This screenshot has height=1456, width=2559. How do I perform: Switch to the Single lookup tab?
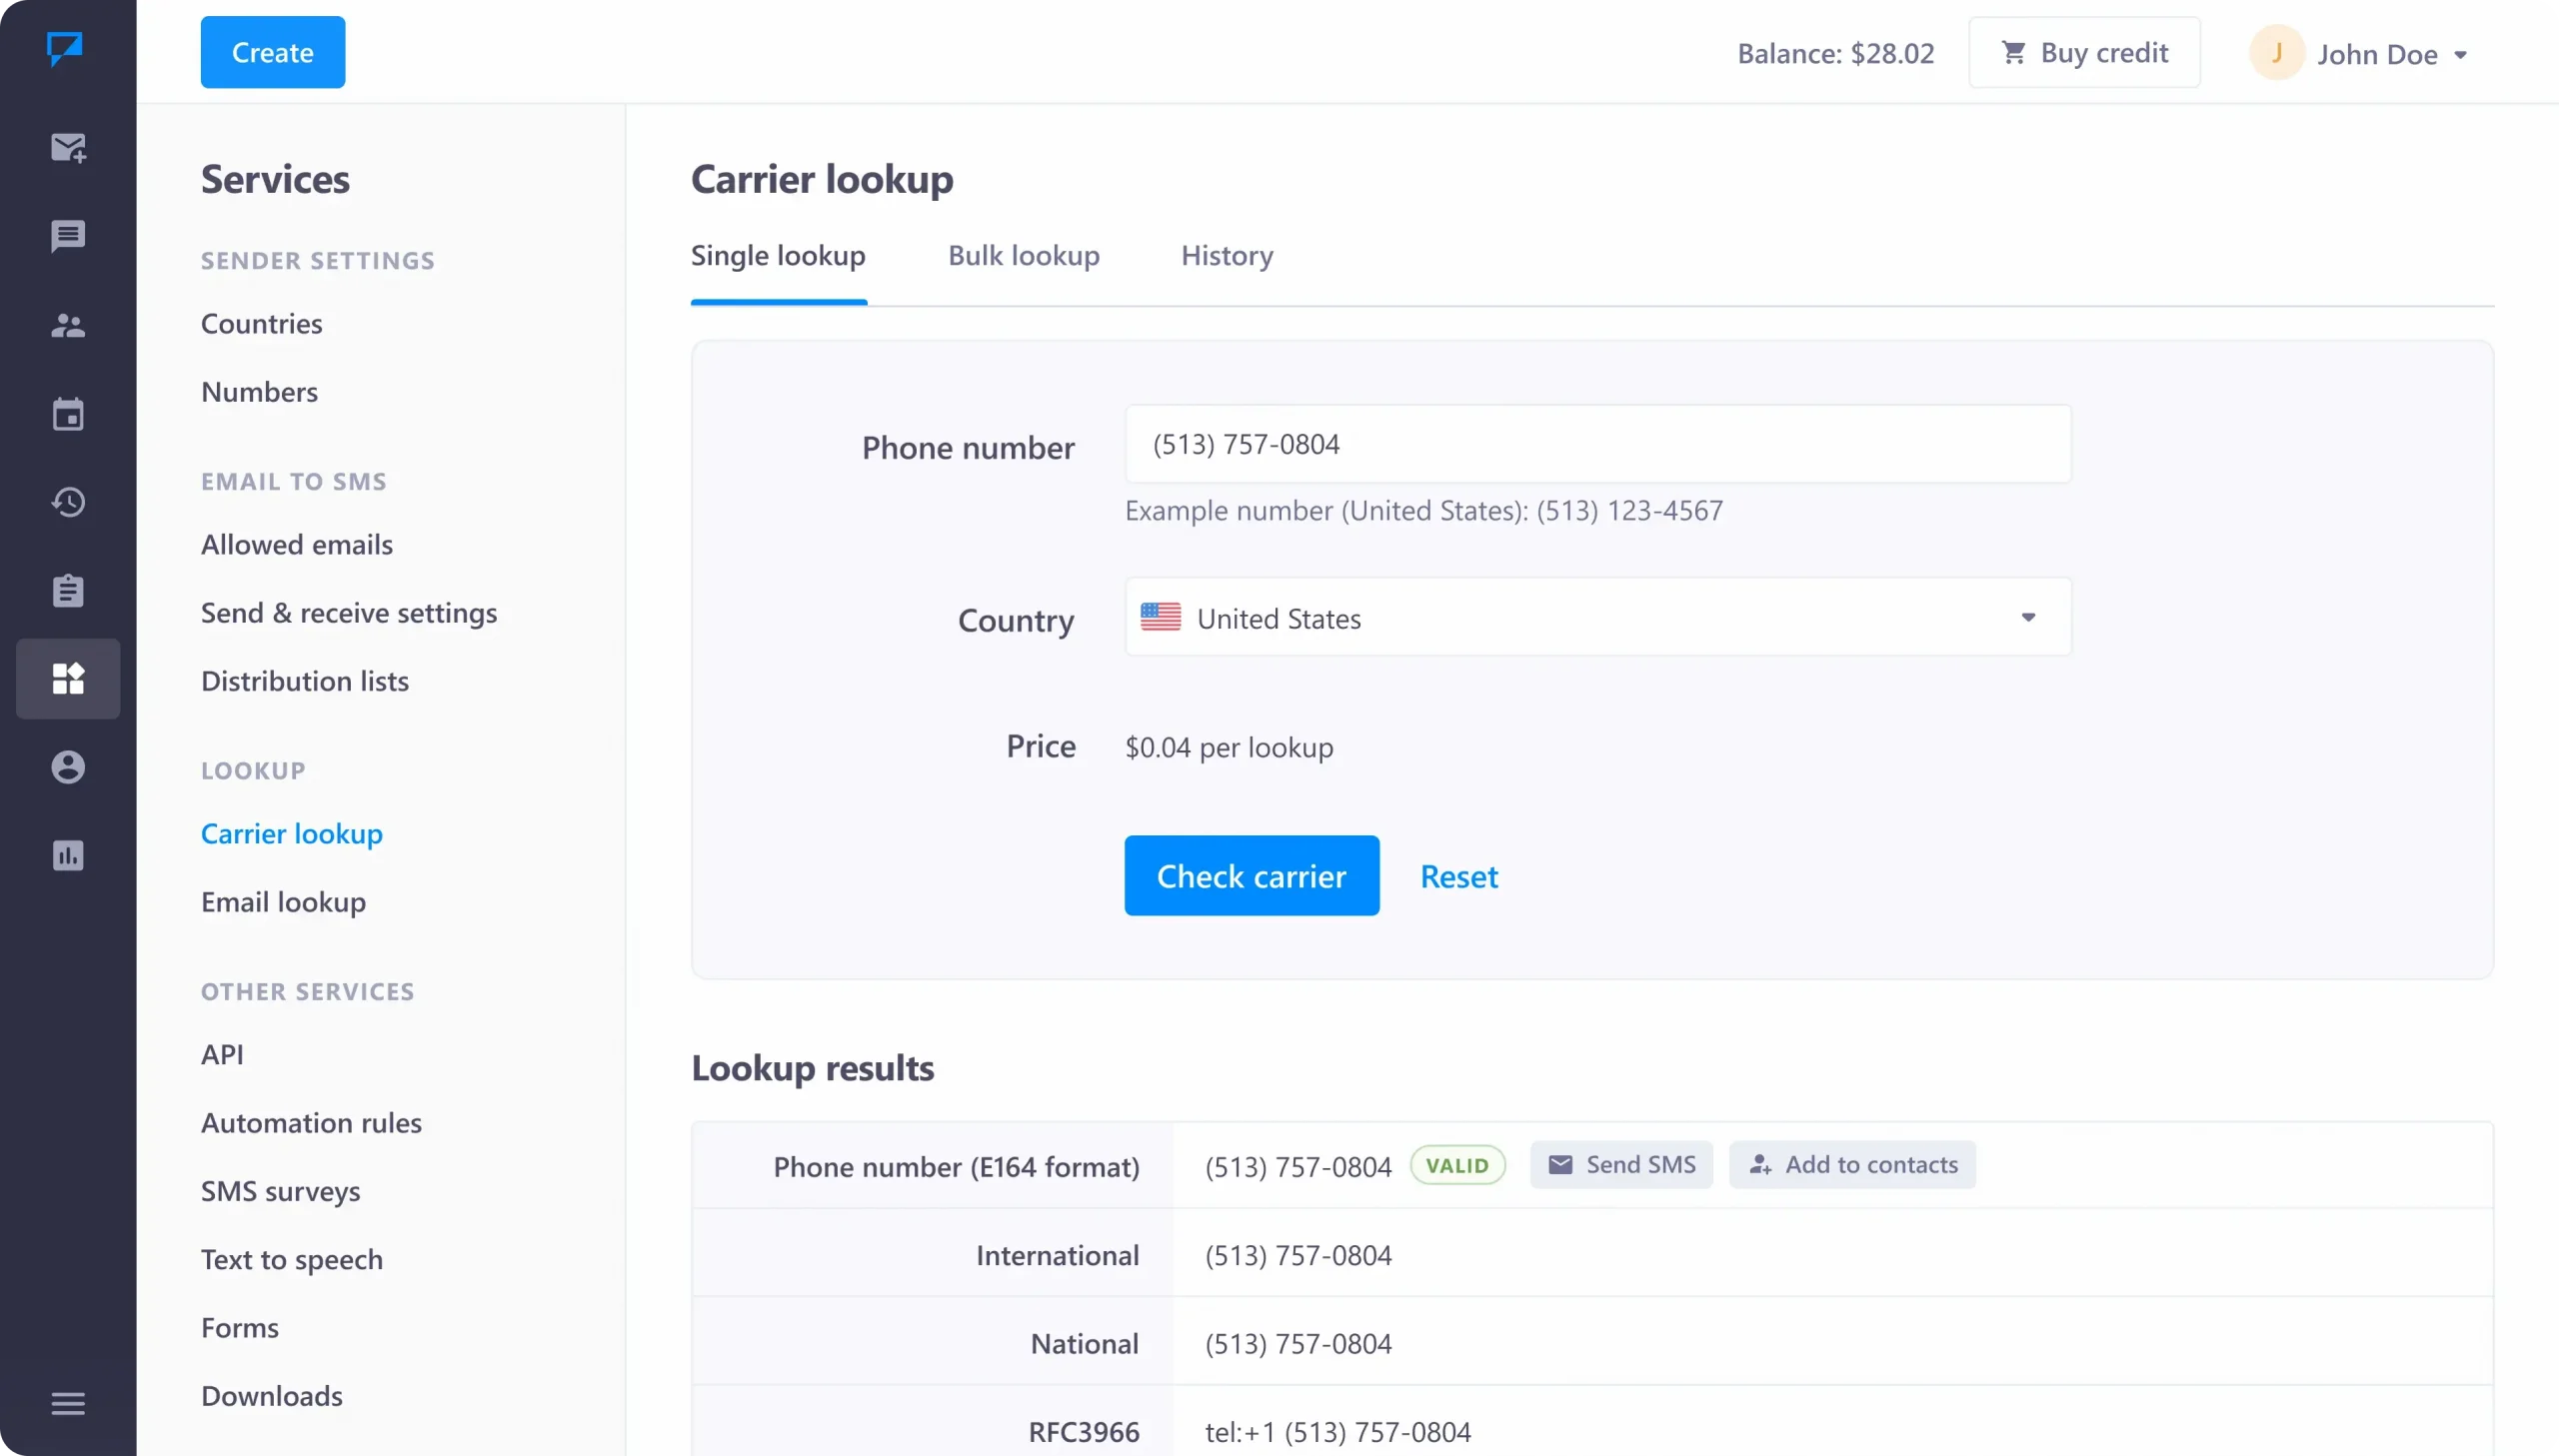tap(778, 256)
